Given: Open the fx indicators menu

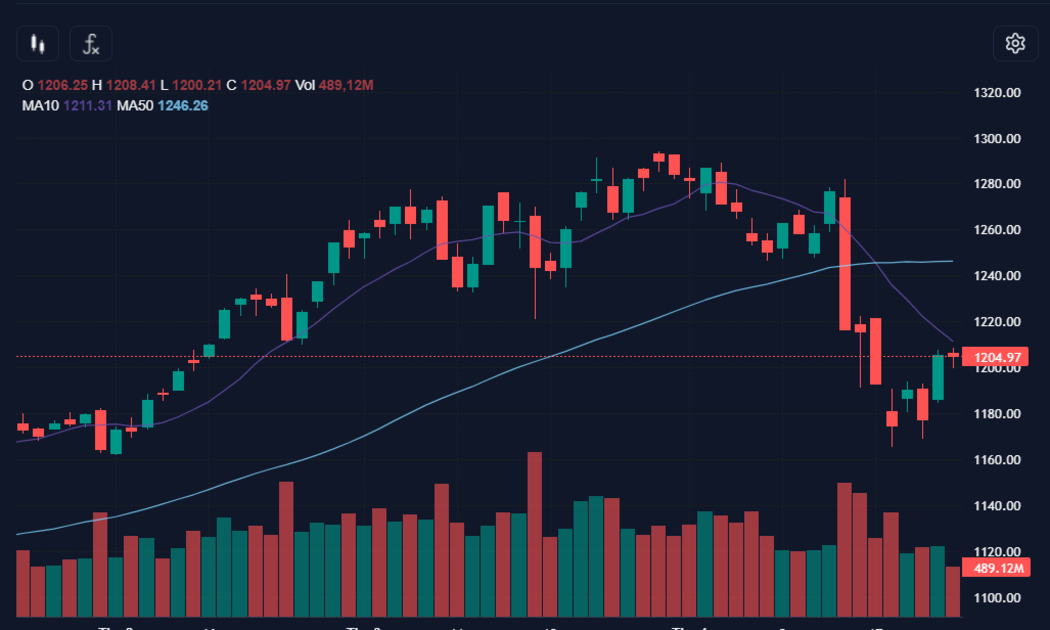Looking at the screenshot, I should tap(91, 44).
